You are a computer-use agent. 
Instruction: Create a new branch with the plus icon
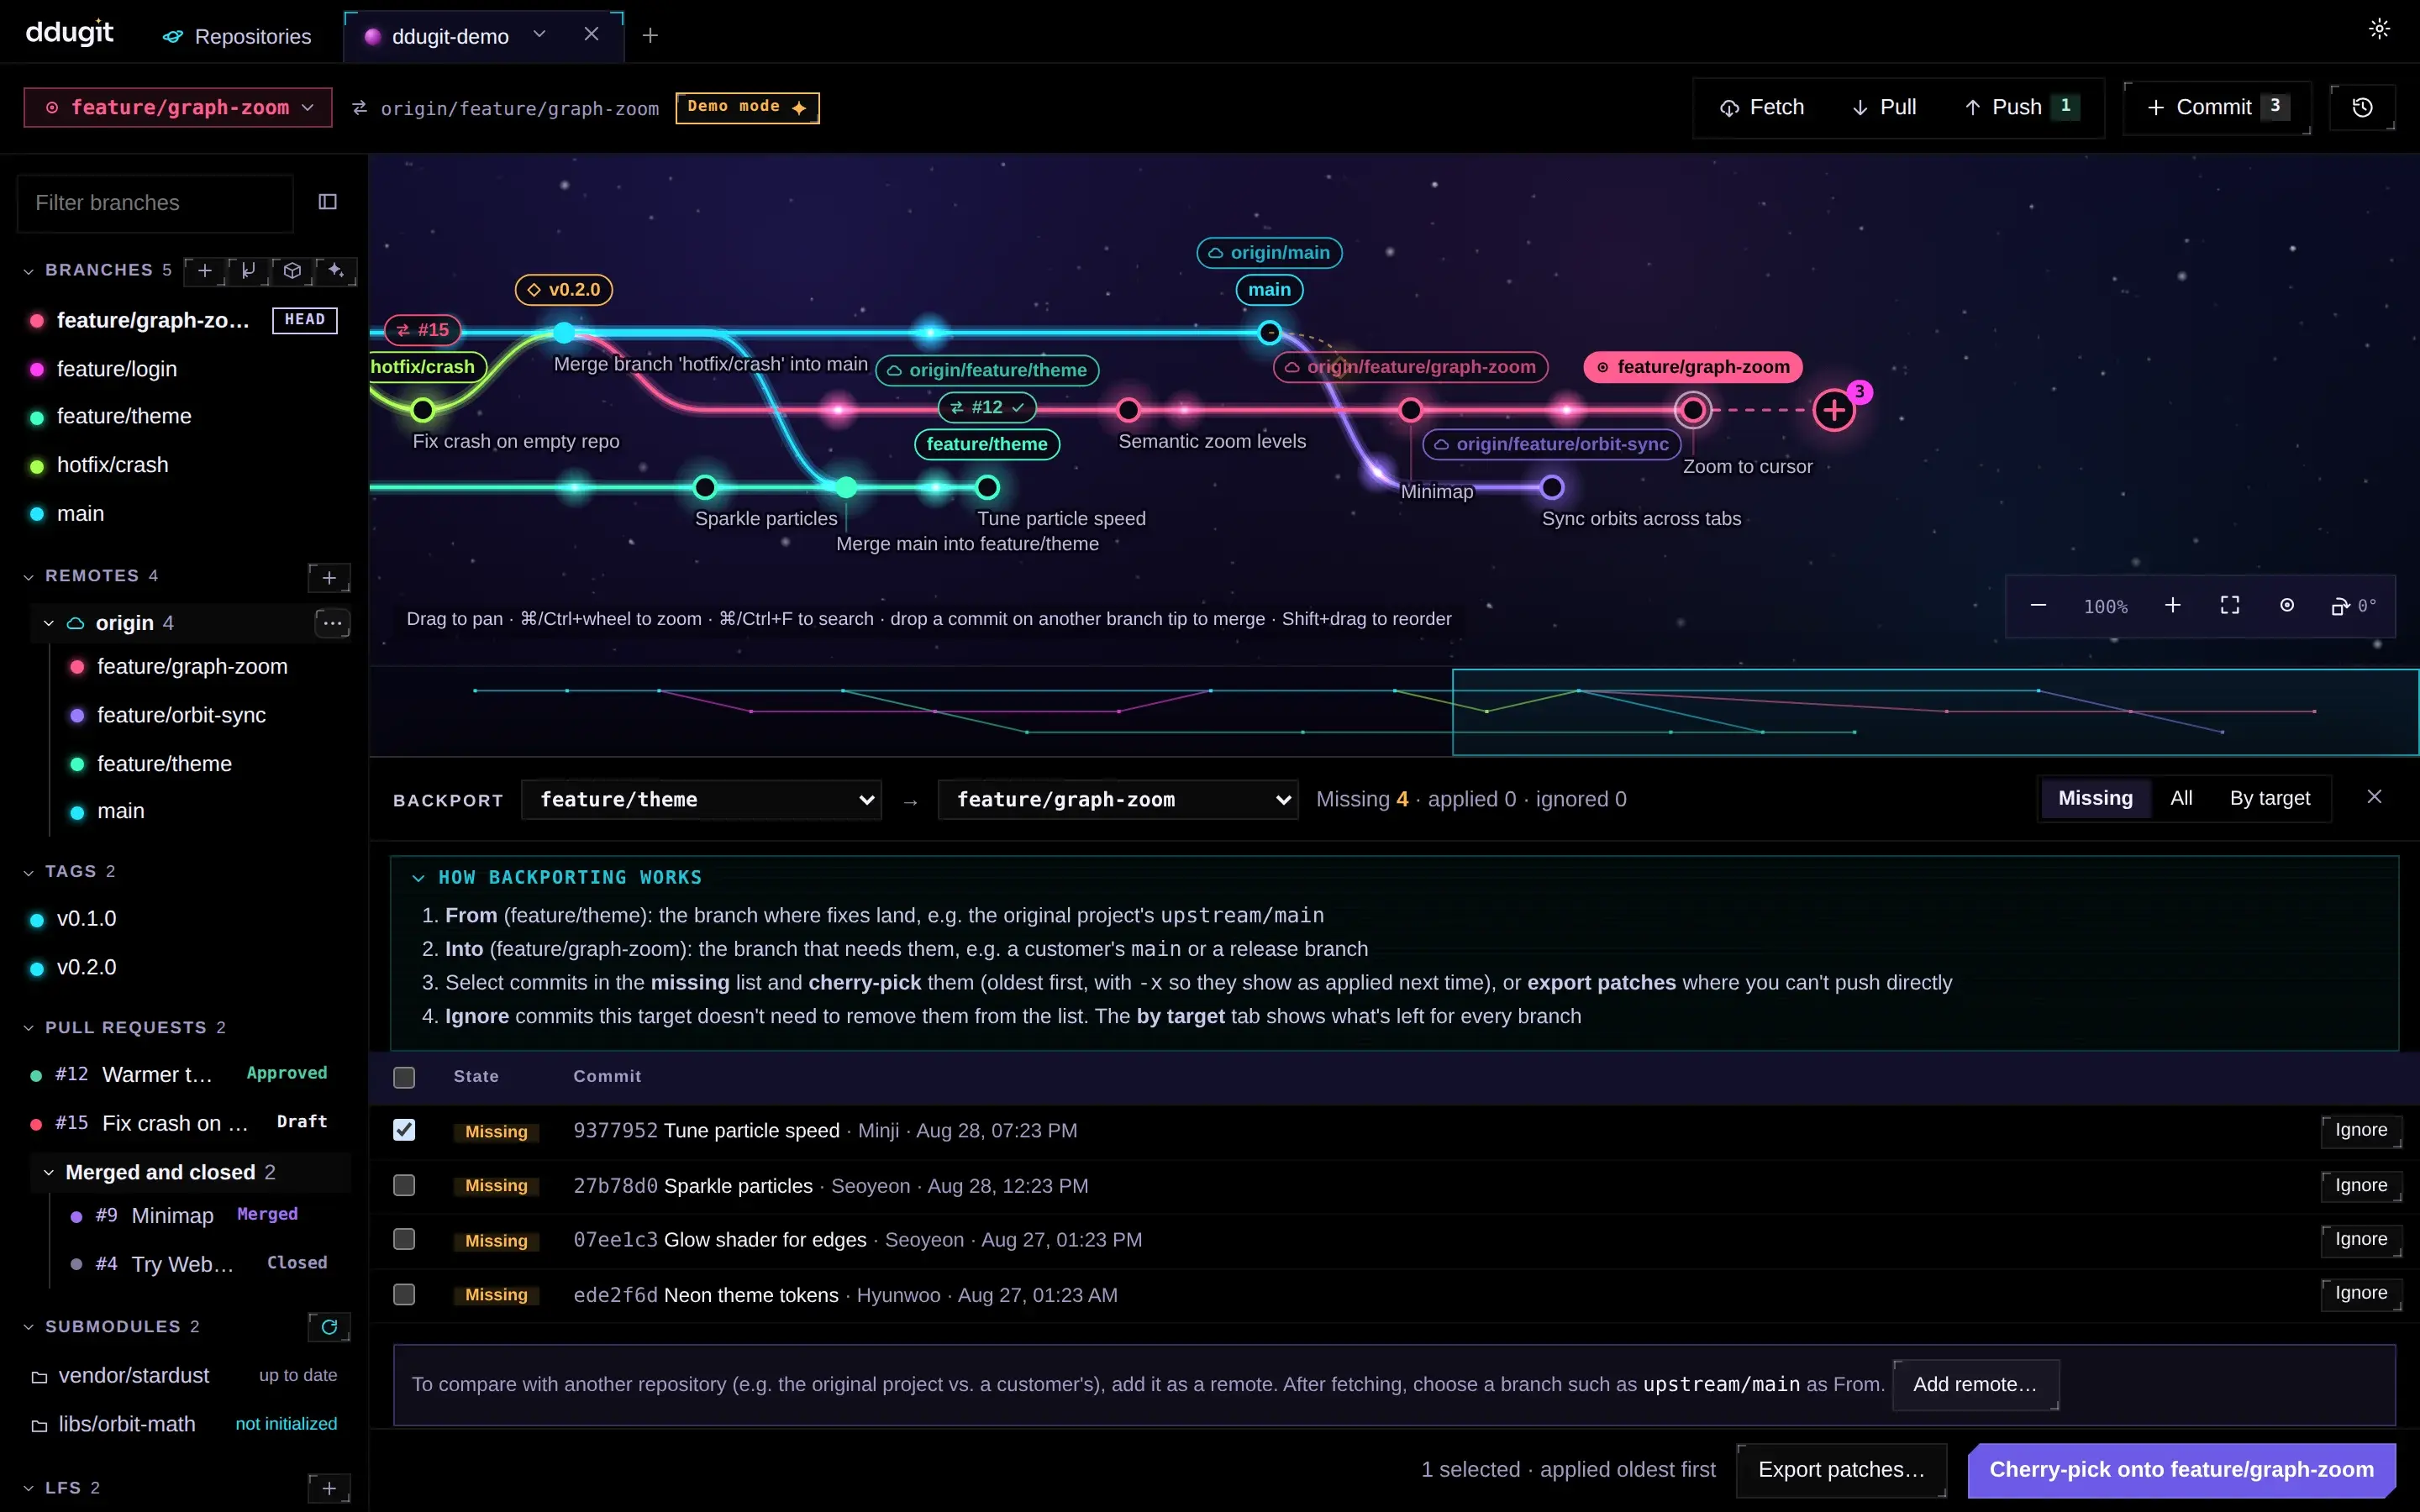pos(205,270)
